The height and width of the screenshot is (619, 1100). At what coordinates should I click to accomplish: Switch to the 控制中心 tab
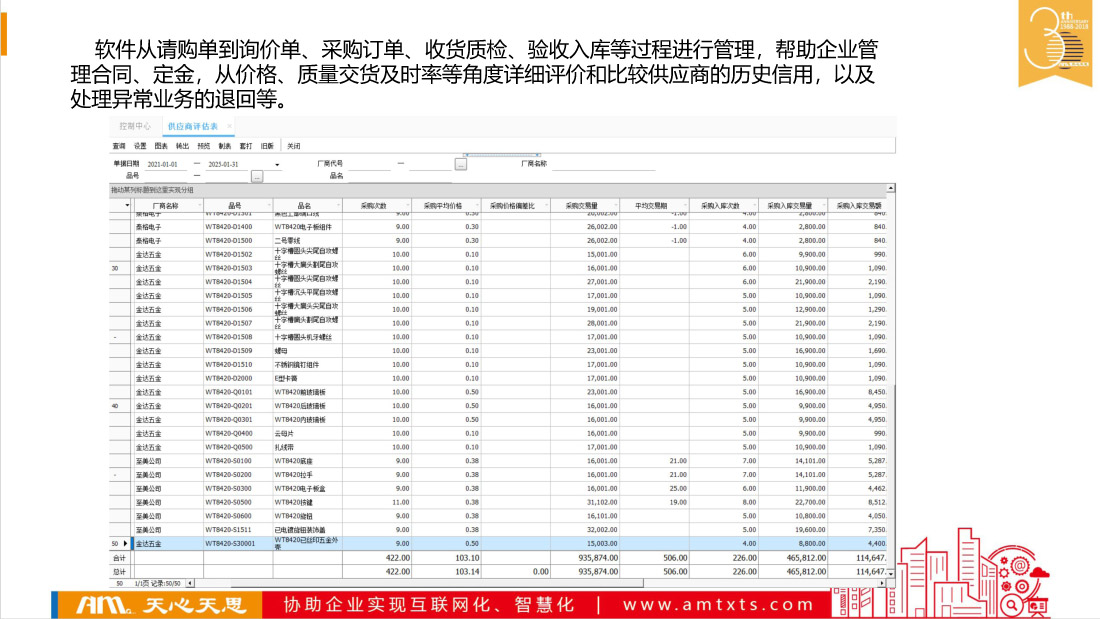point(134,126)
